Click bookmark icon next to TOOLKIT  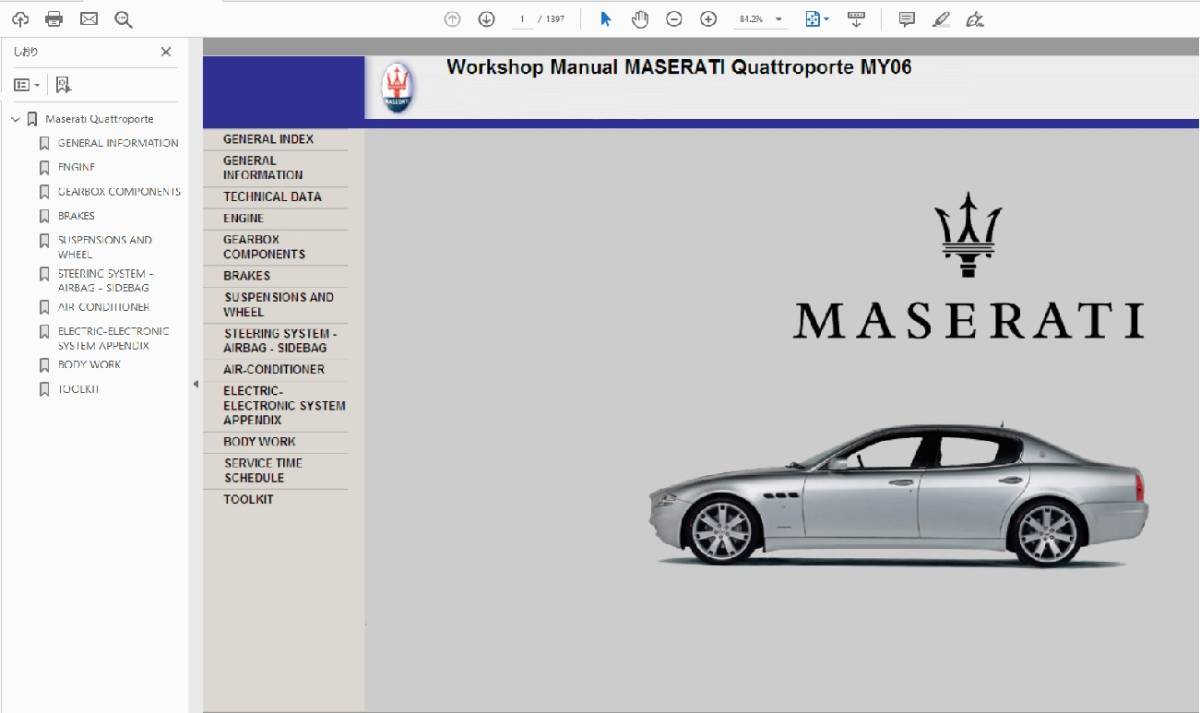coord(44,389)
